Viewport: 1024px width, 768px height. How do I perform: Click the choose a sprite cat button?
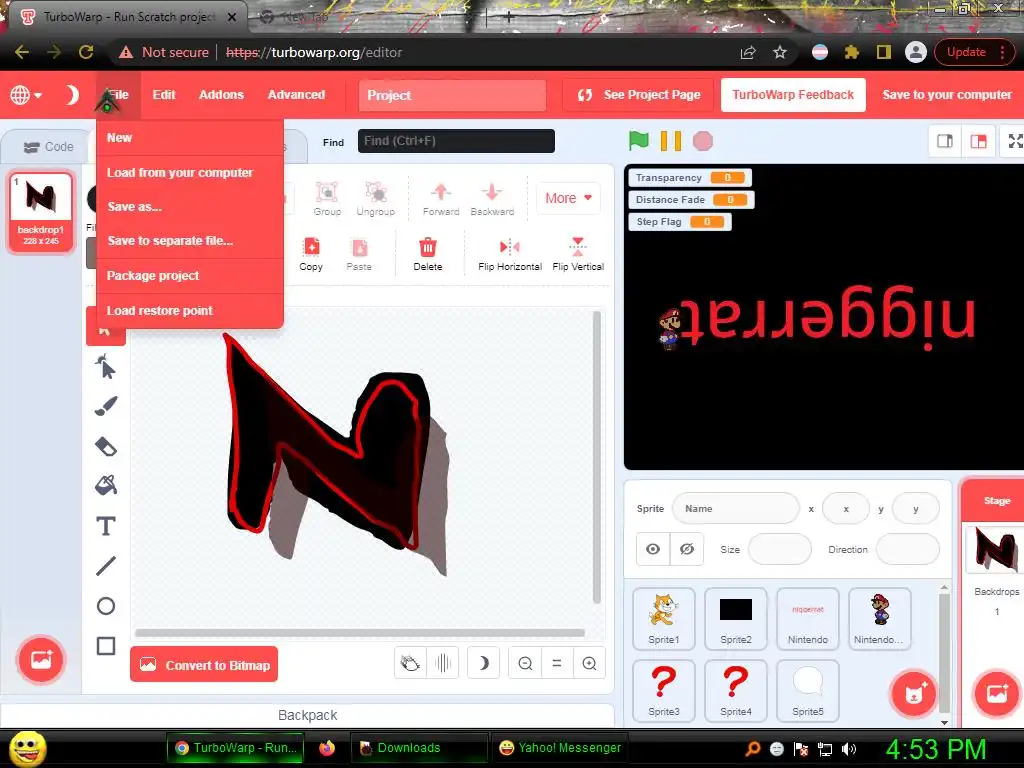(913, 694)
